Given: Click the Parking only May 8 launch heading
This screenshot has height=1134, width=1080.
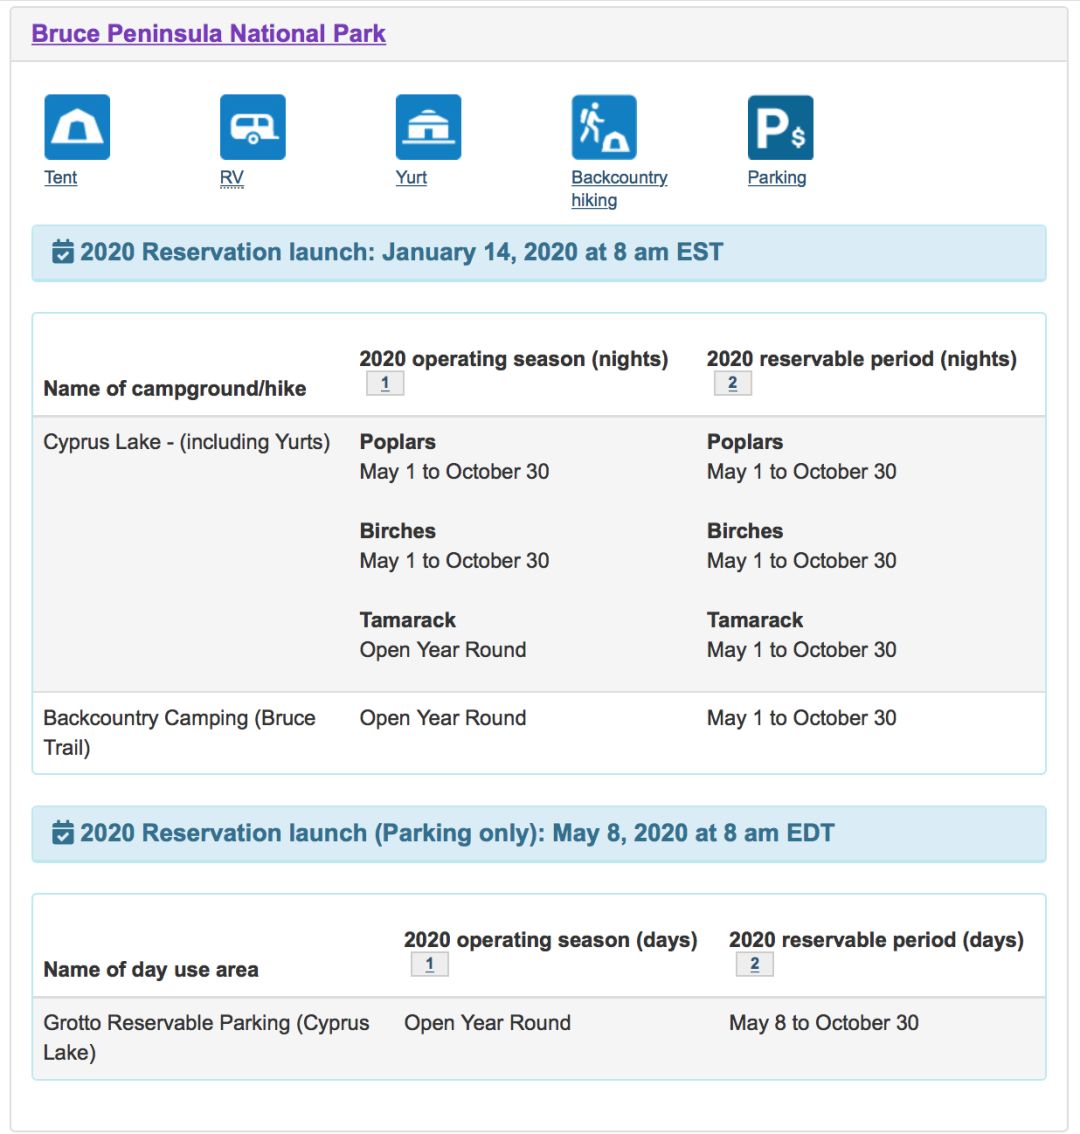Looking at the screenshot, I should pyautogui.click(x=457, y=833).
